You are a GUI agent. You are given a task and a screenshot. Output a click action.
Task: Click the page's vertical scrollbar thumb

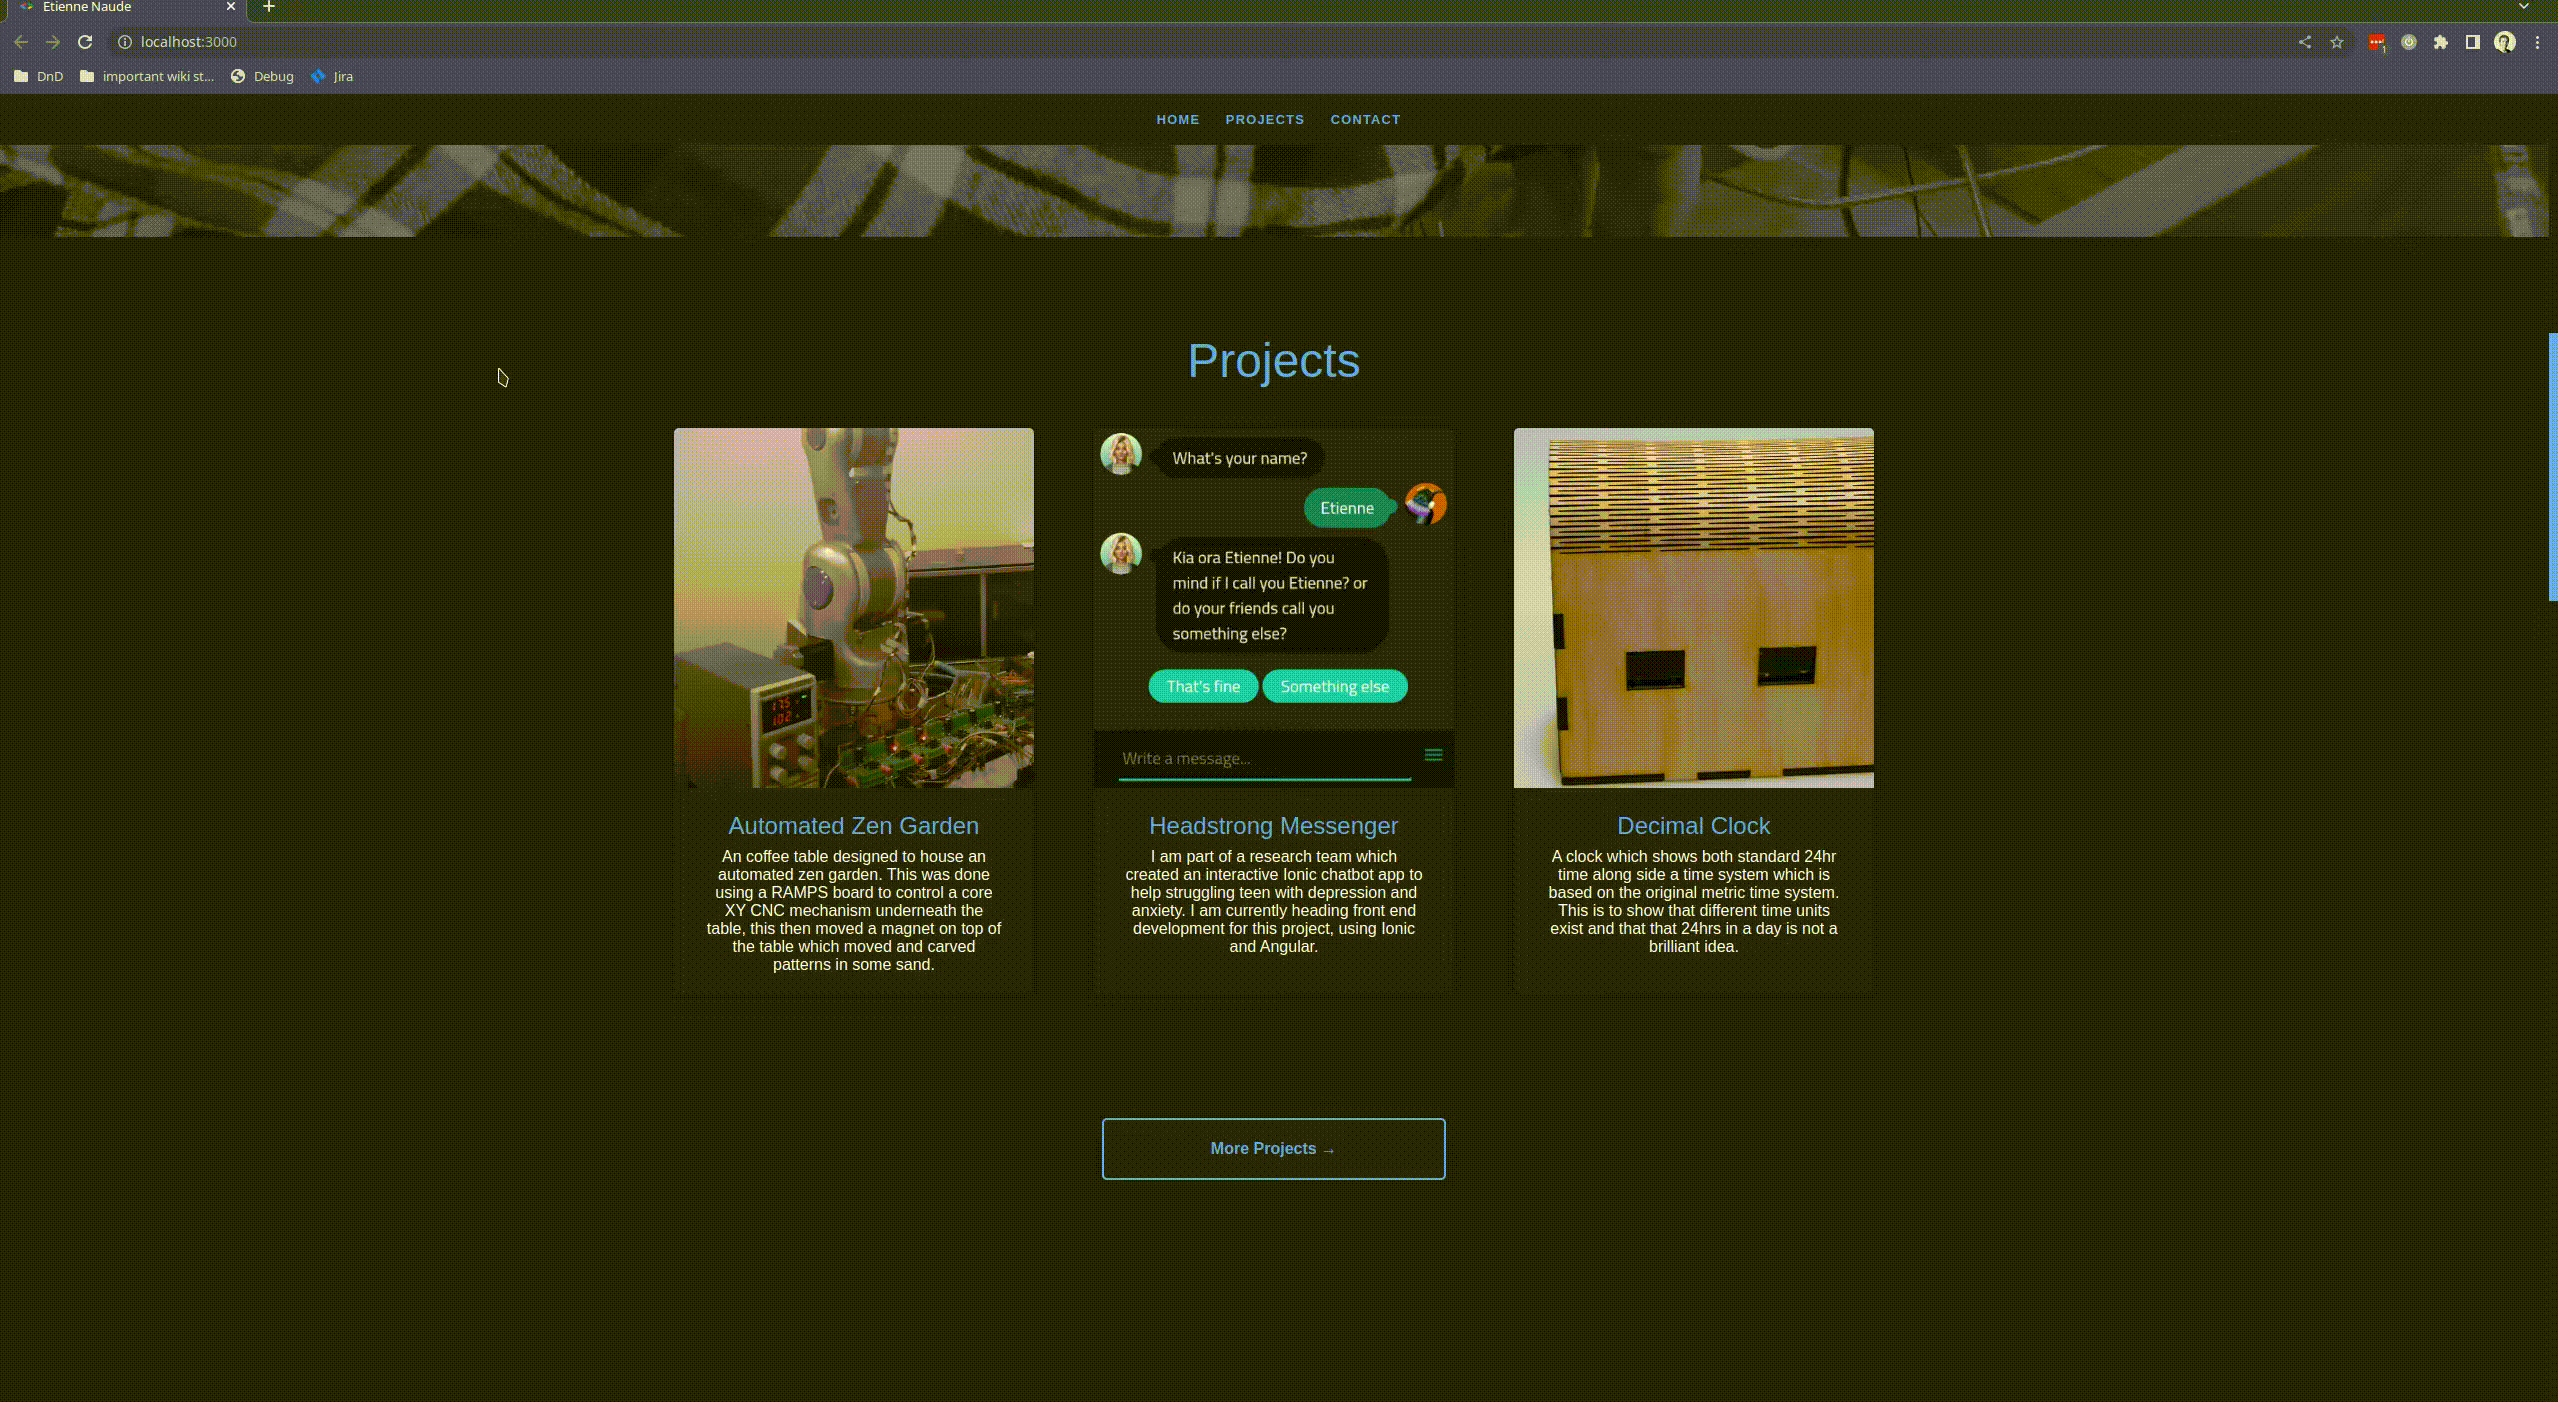[x=2552, y=466]
